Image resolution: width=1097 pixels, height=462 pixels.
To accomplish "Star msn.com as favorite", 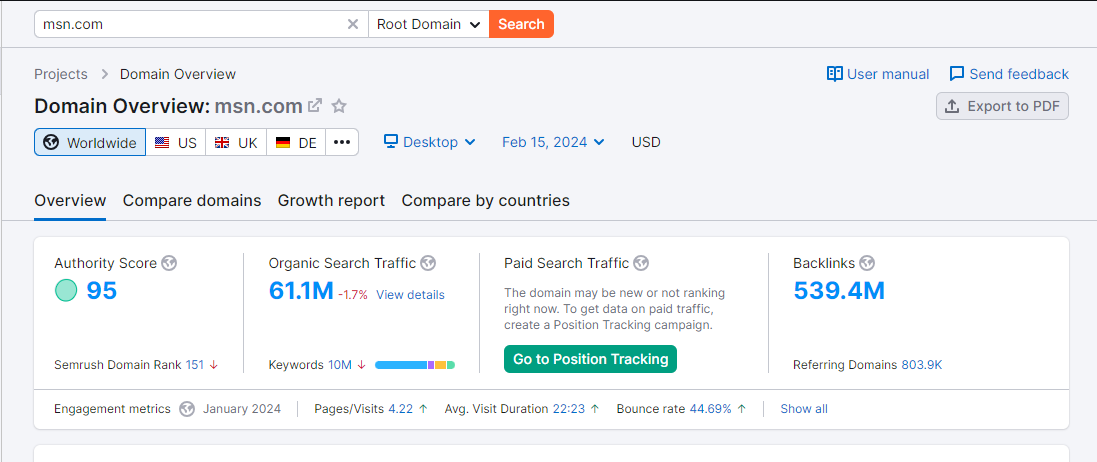I will [339, 106].
